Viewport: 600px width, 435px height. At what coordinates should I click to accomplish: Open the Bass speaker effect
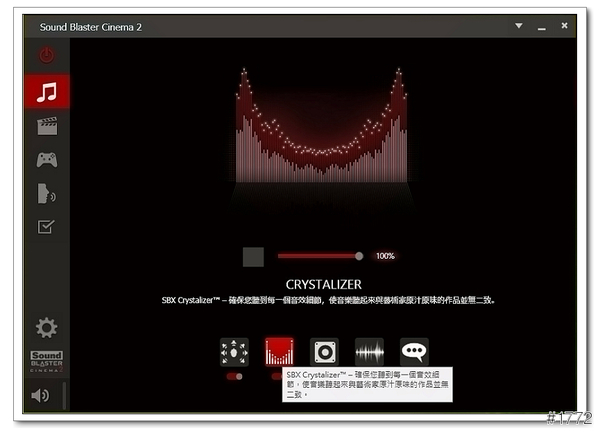pos(324,352)
